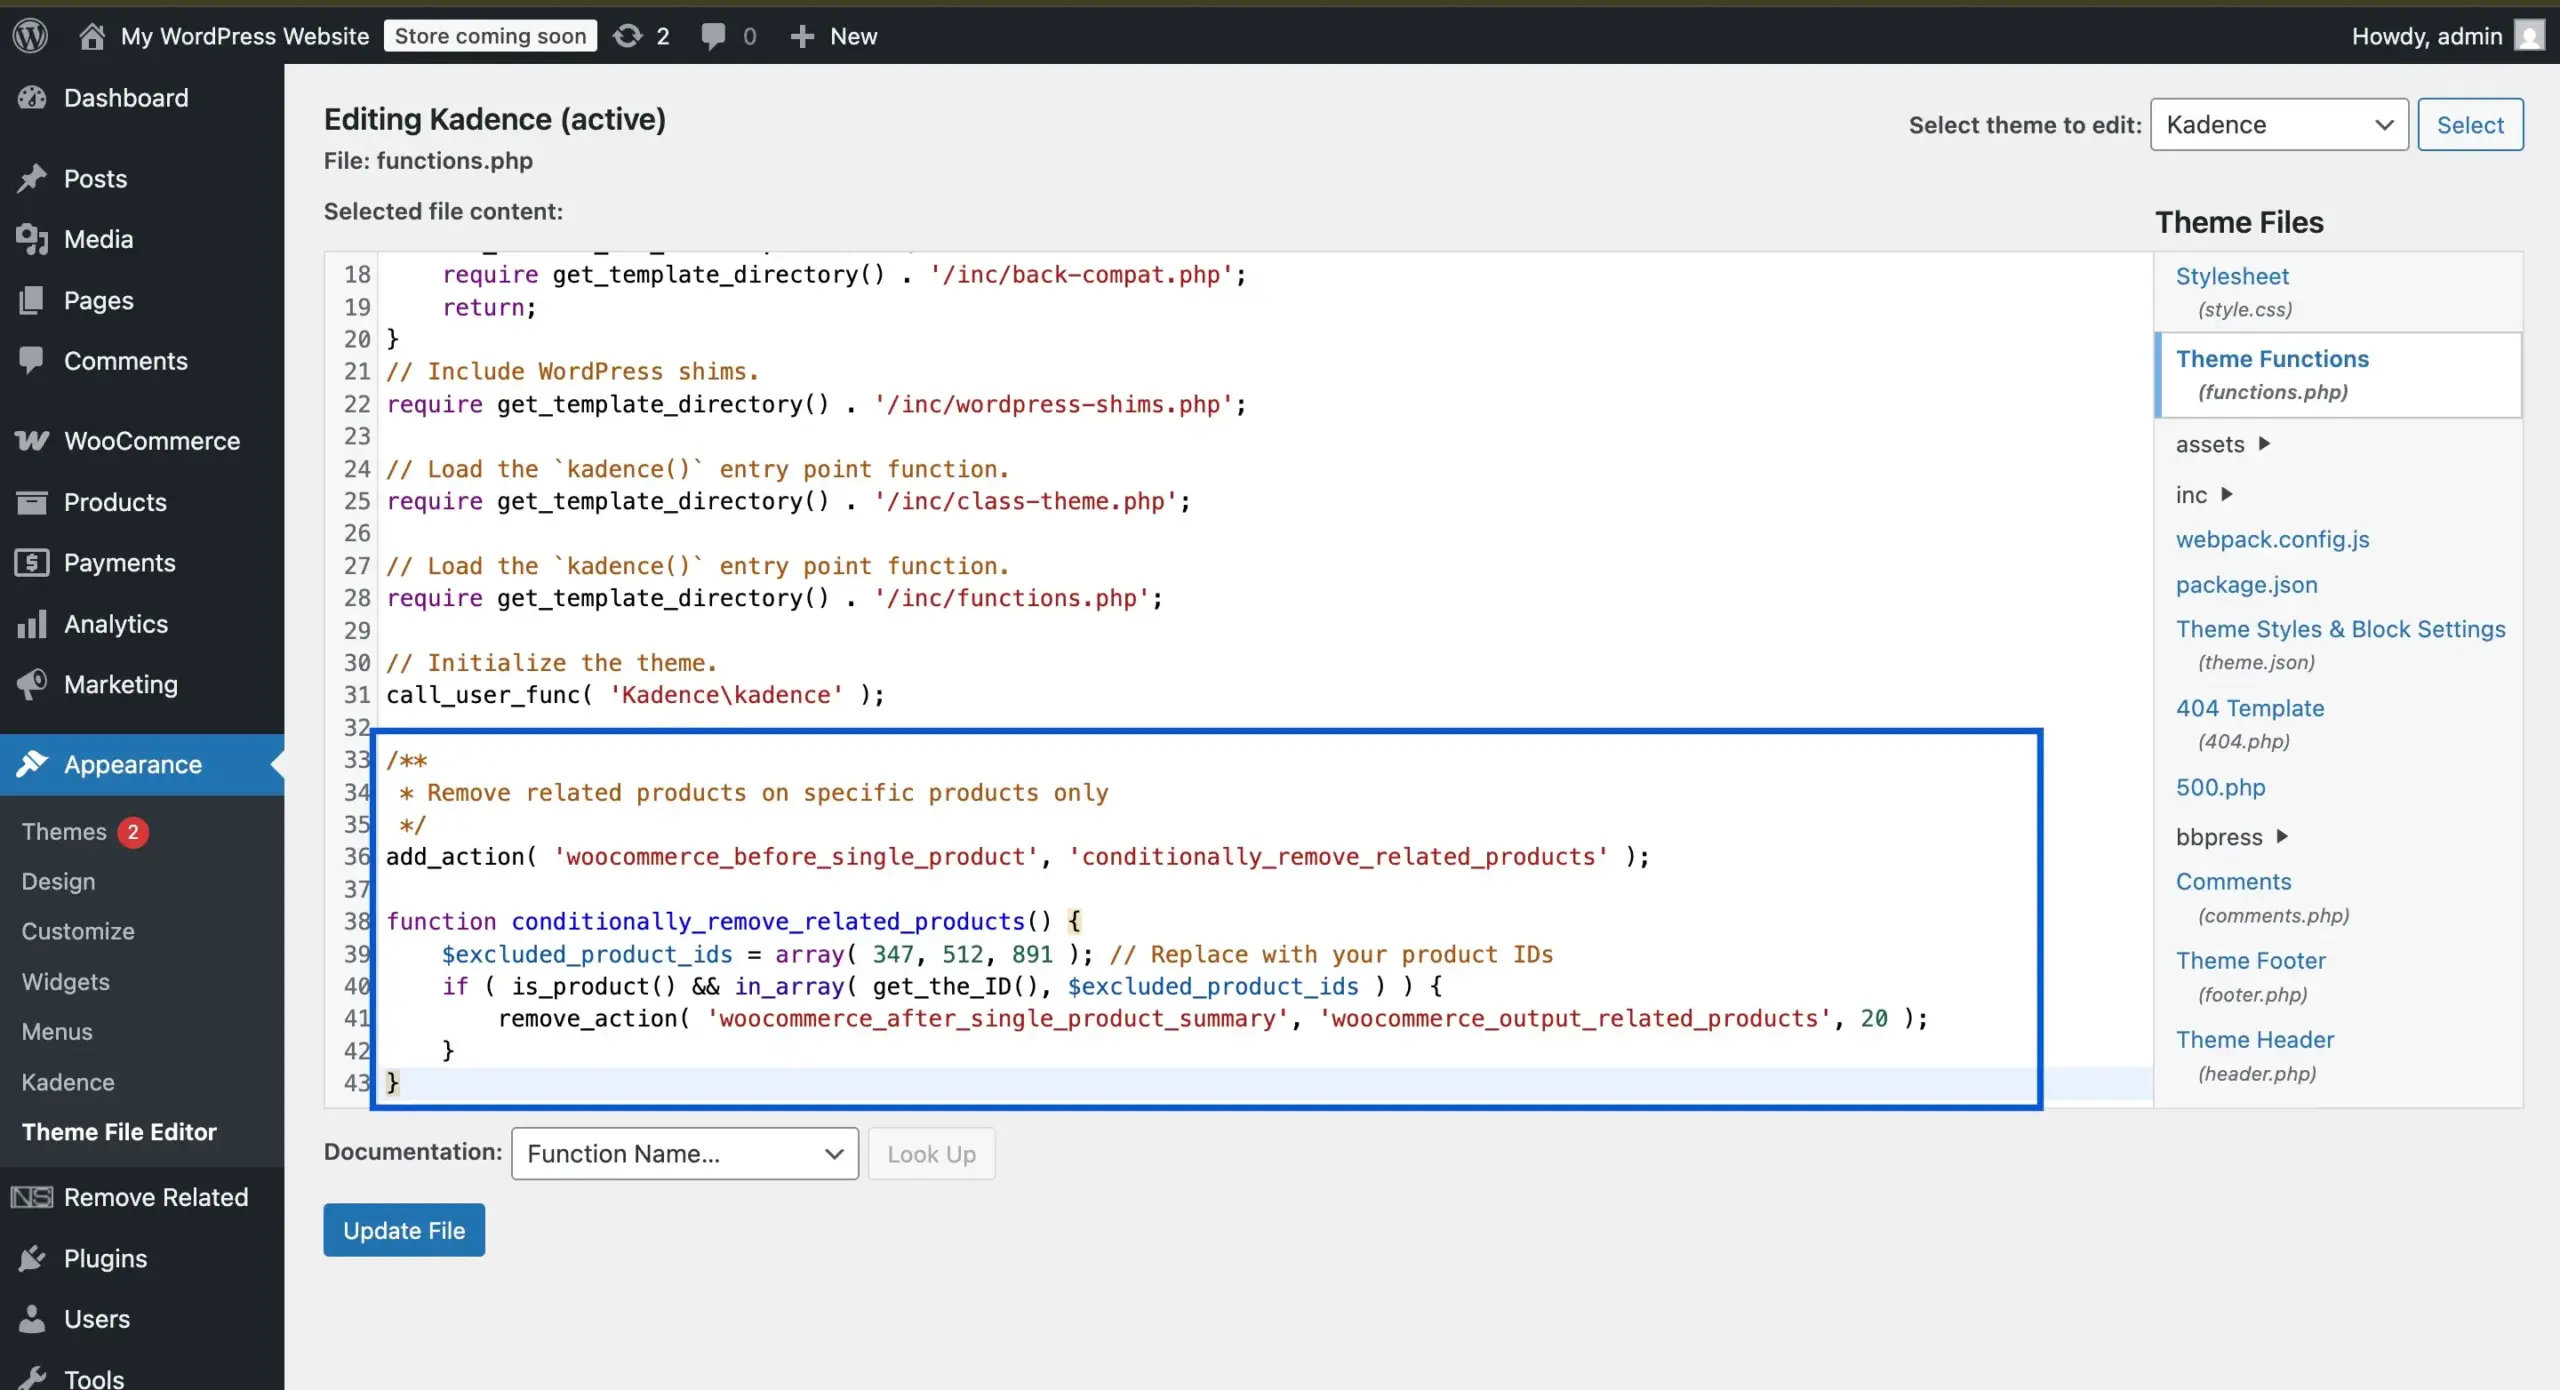
Task: Open the Customize submenu item
Action: [x=78, y=931]
